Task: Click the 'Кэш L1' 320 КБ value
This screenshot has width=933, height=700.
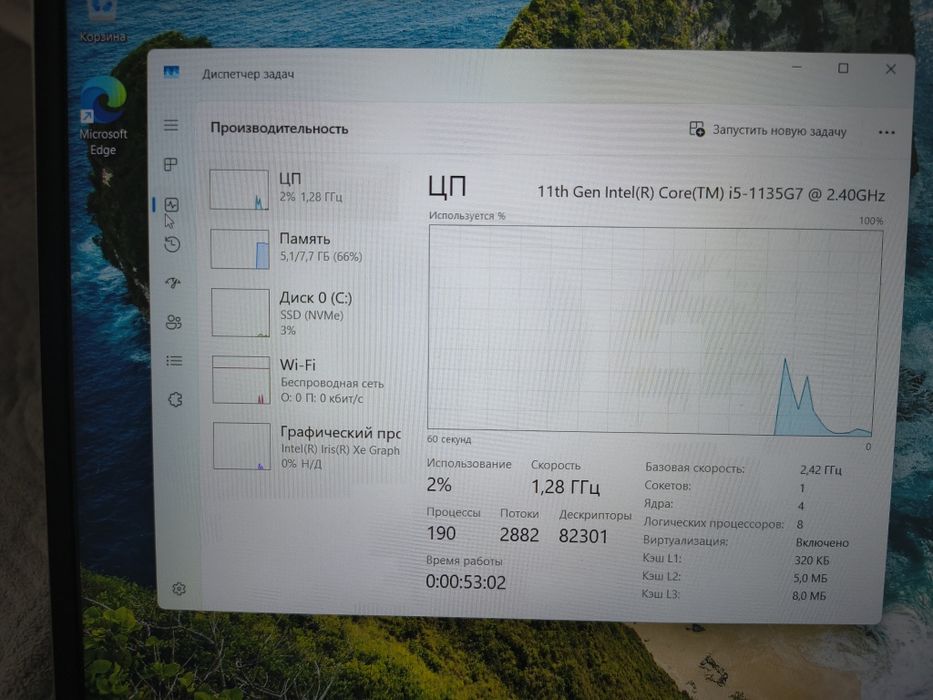Action: pyautogui.click(x=811, y=560)
